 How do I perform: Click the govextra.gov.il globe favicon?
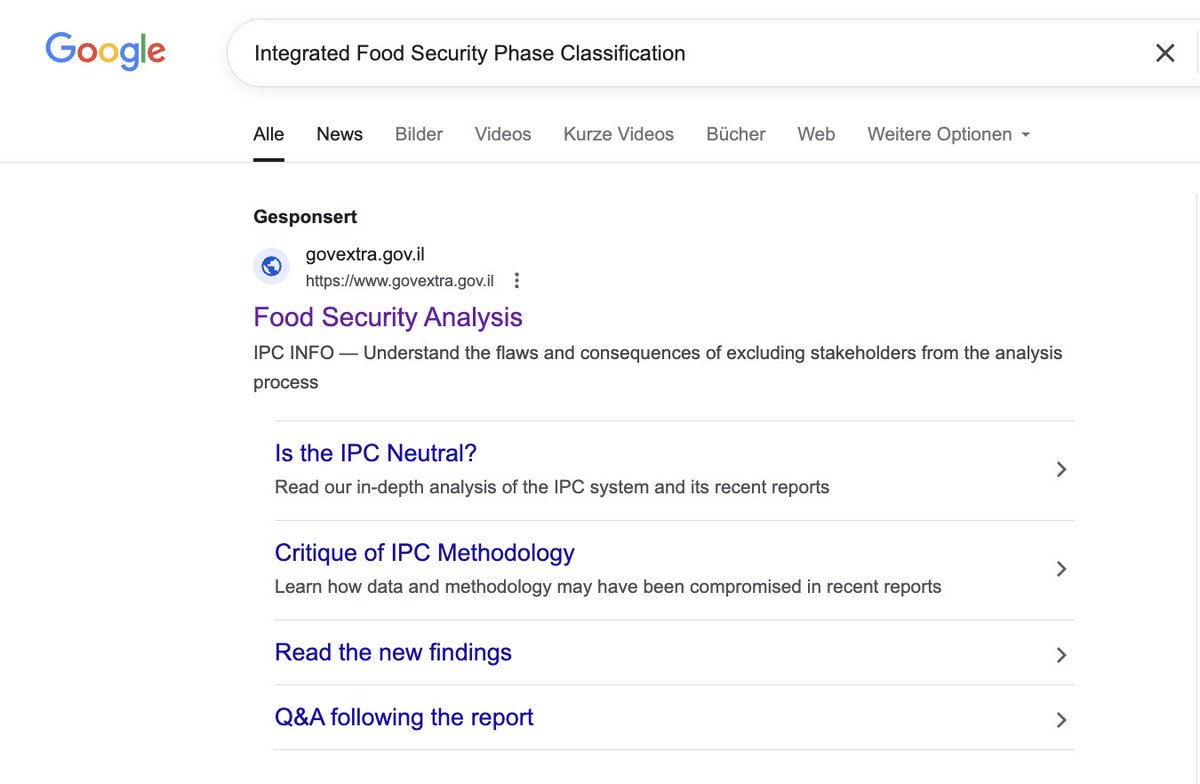[271, 267]
